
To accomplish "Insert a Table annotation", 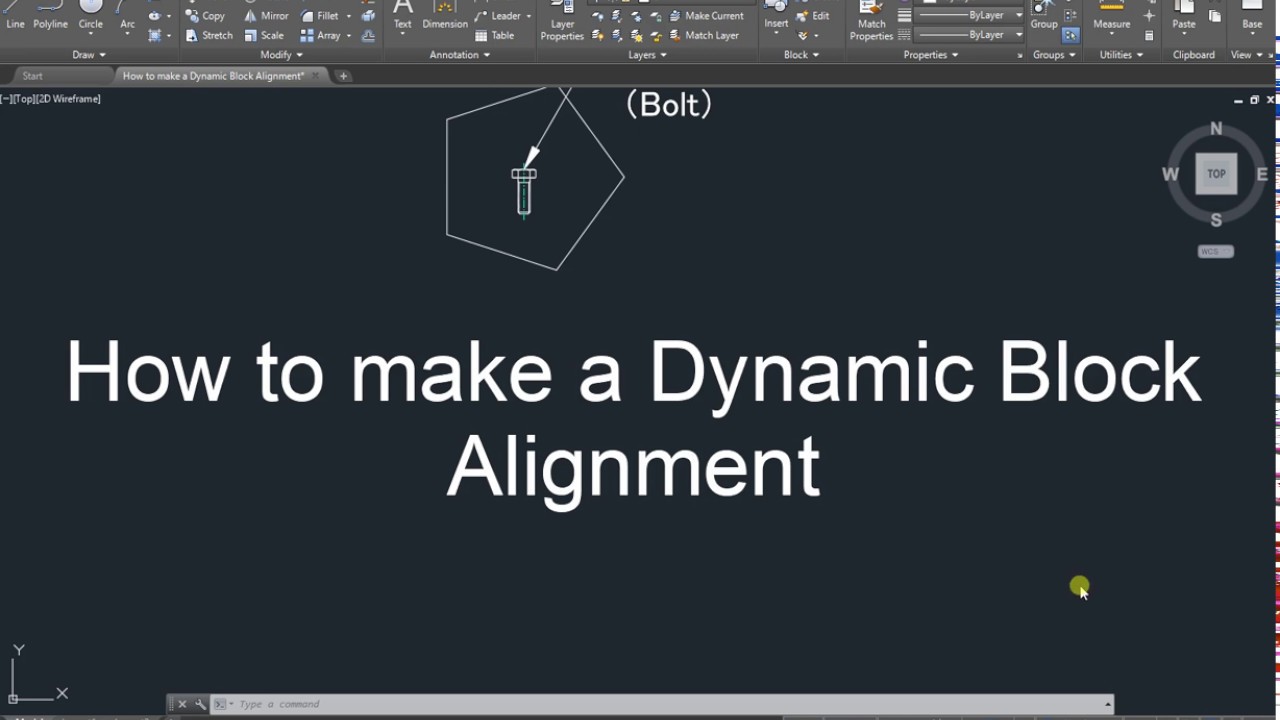I will tap(495, 35).
